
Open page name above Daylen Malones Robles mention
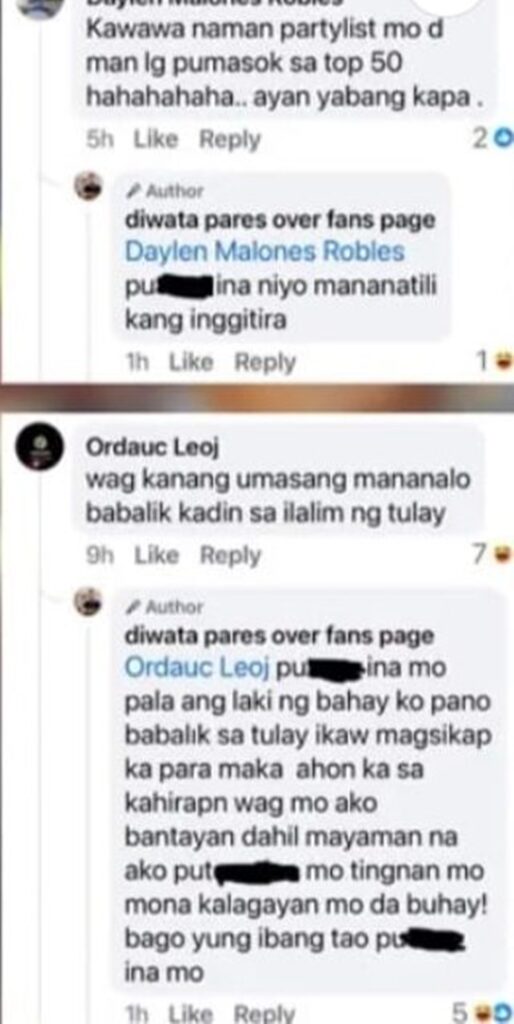[x=280, y=220]
